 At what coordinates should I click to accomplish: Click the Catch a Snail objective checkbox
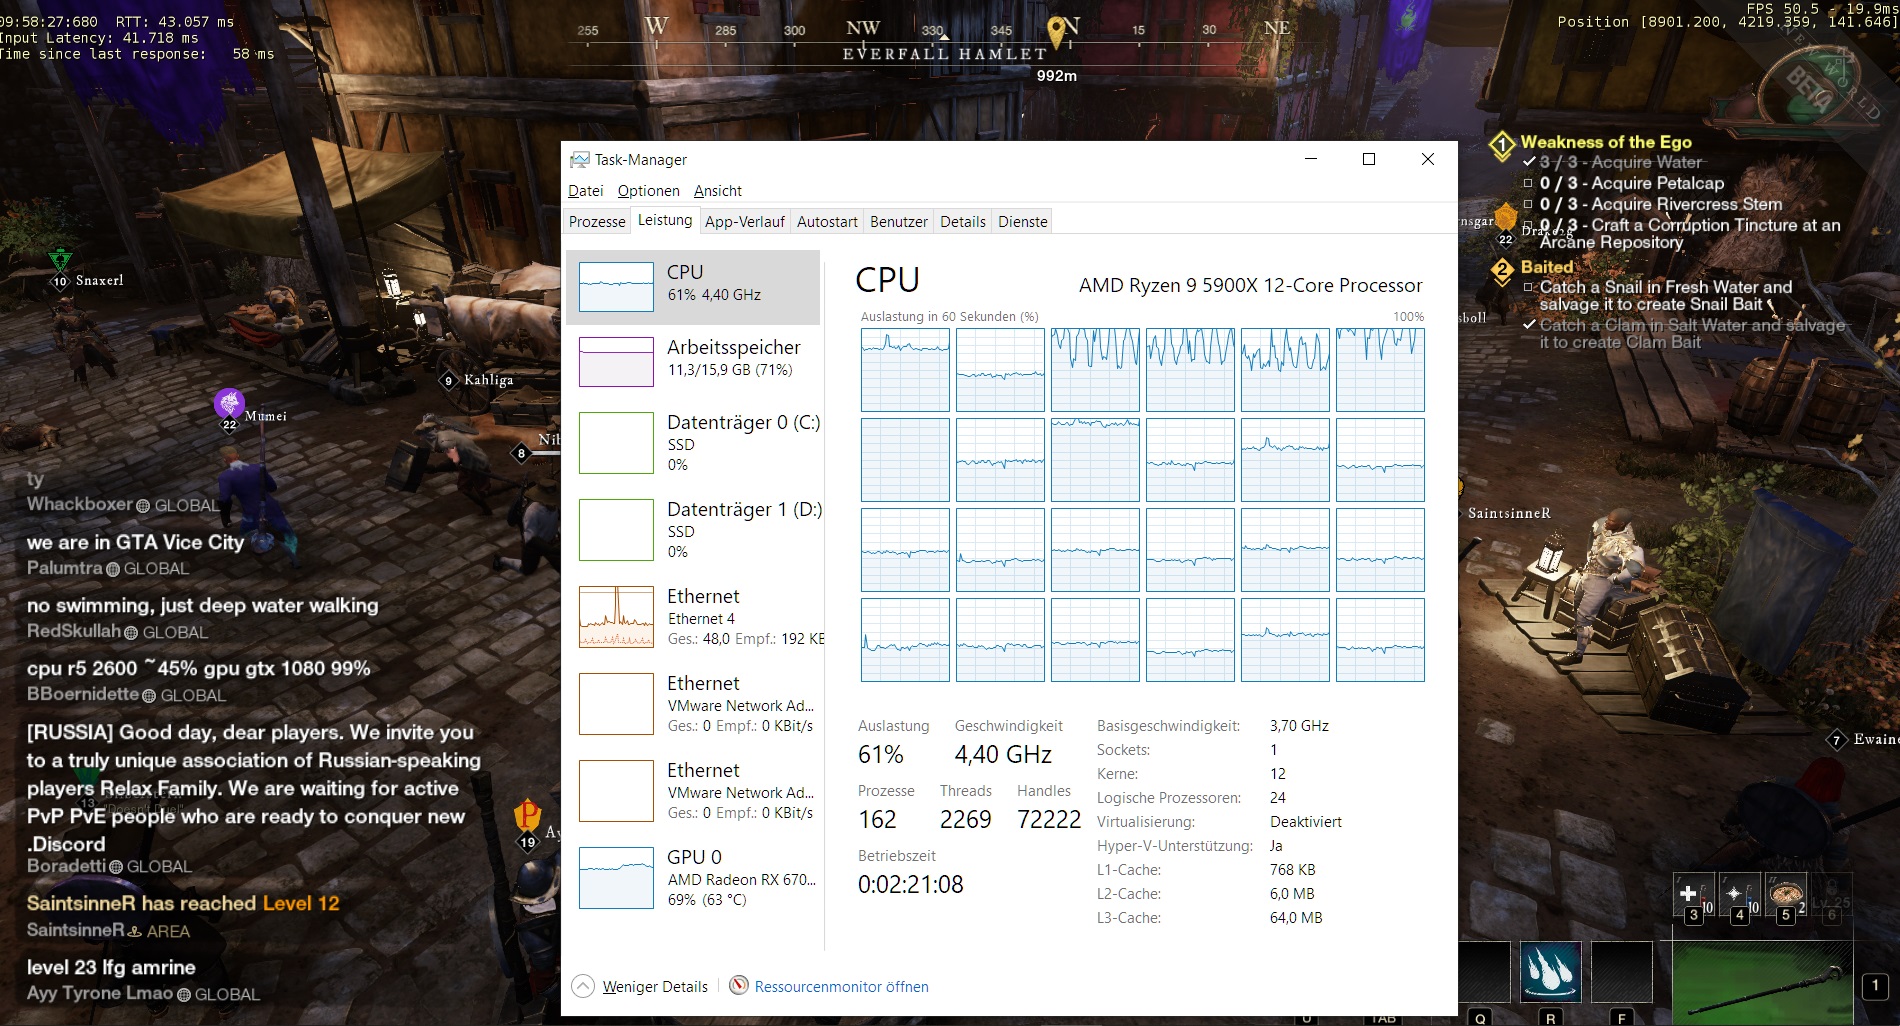(1528, 287)
